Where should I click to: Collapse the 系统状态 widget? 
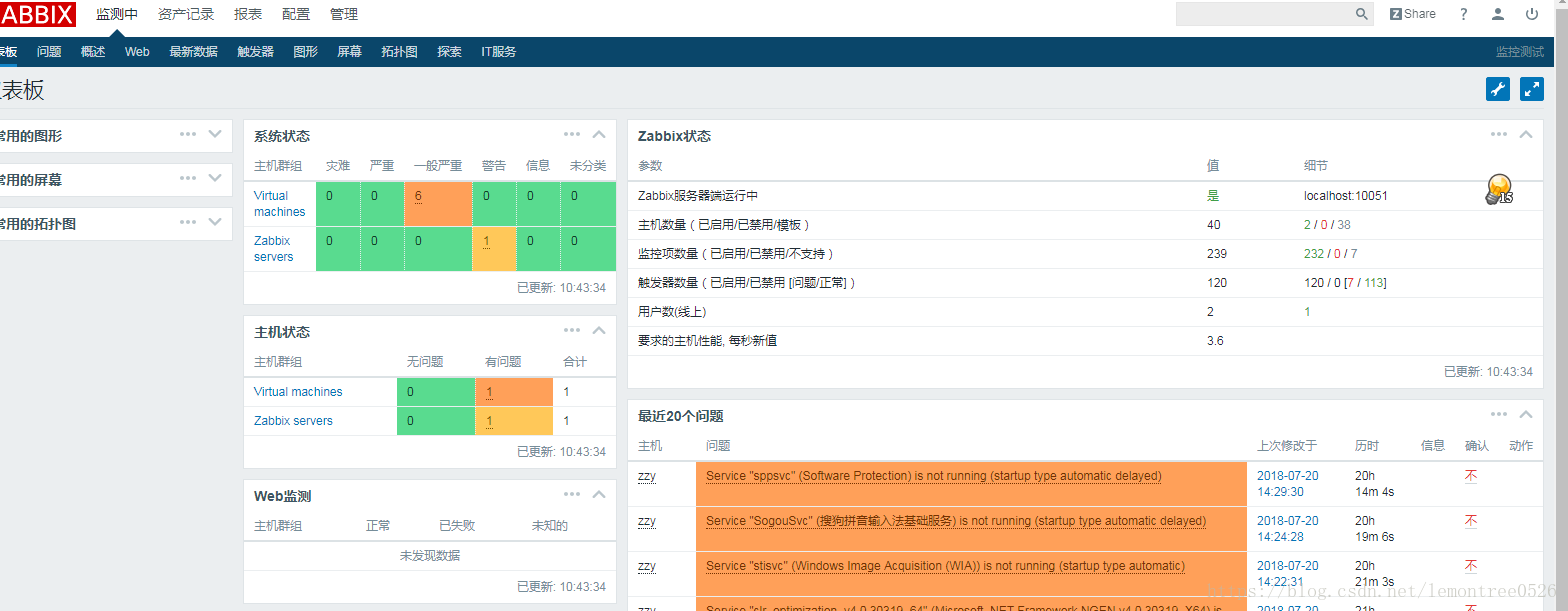coord(599,134)
